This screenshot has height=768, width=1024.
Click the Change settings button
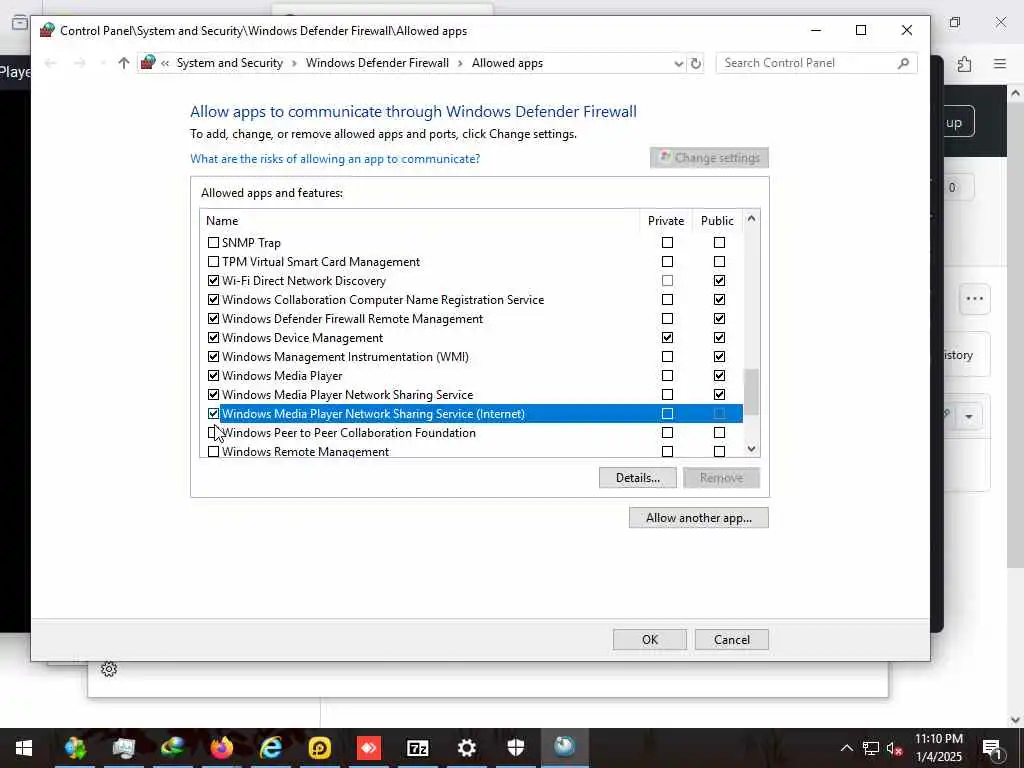[x=709, y=157]
